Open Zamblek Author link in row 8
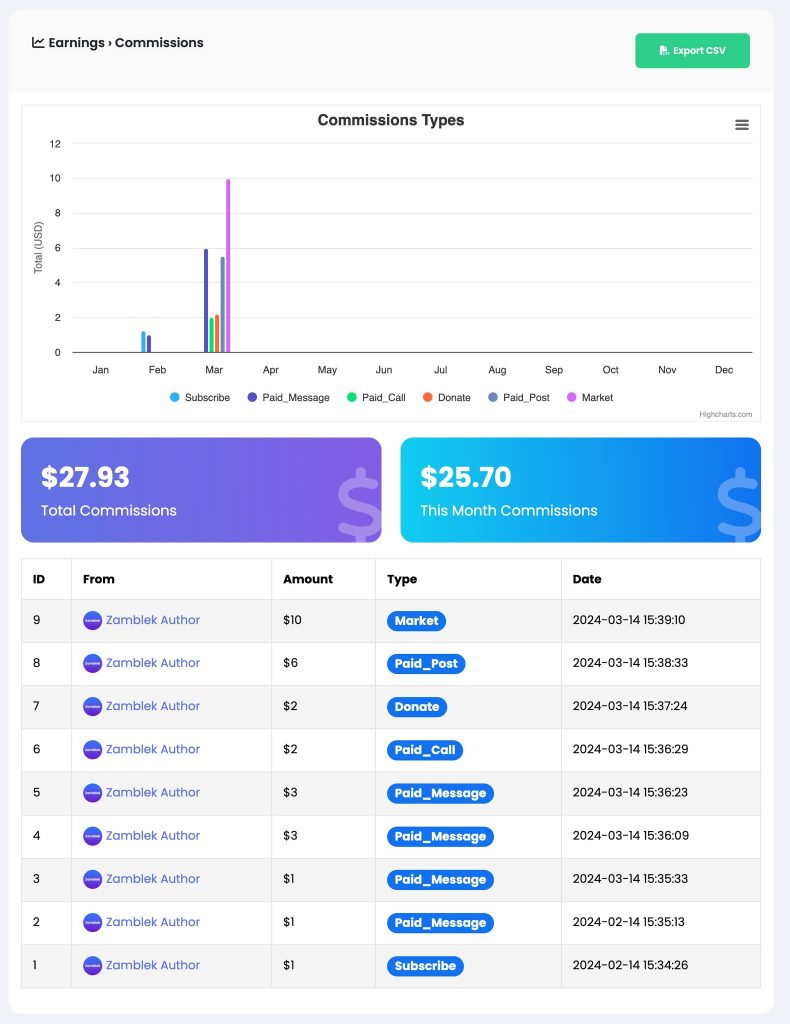The height and width of the screenshot is (1024, 790). [153, 663]
